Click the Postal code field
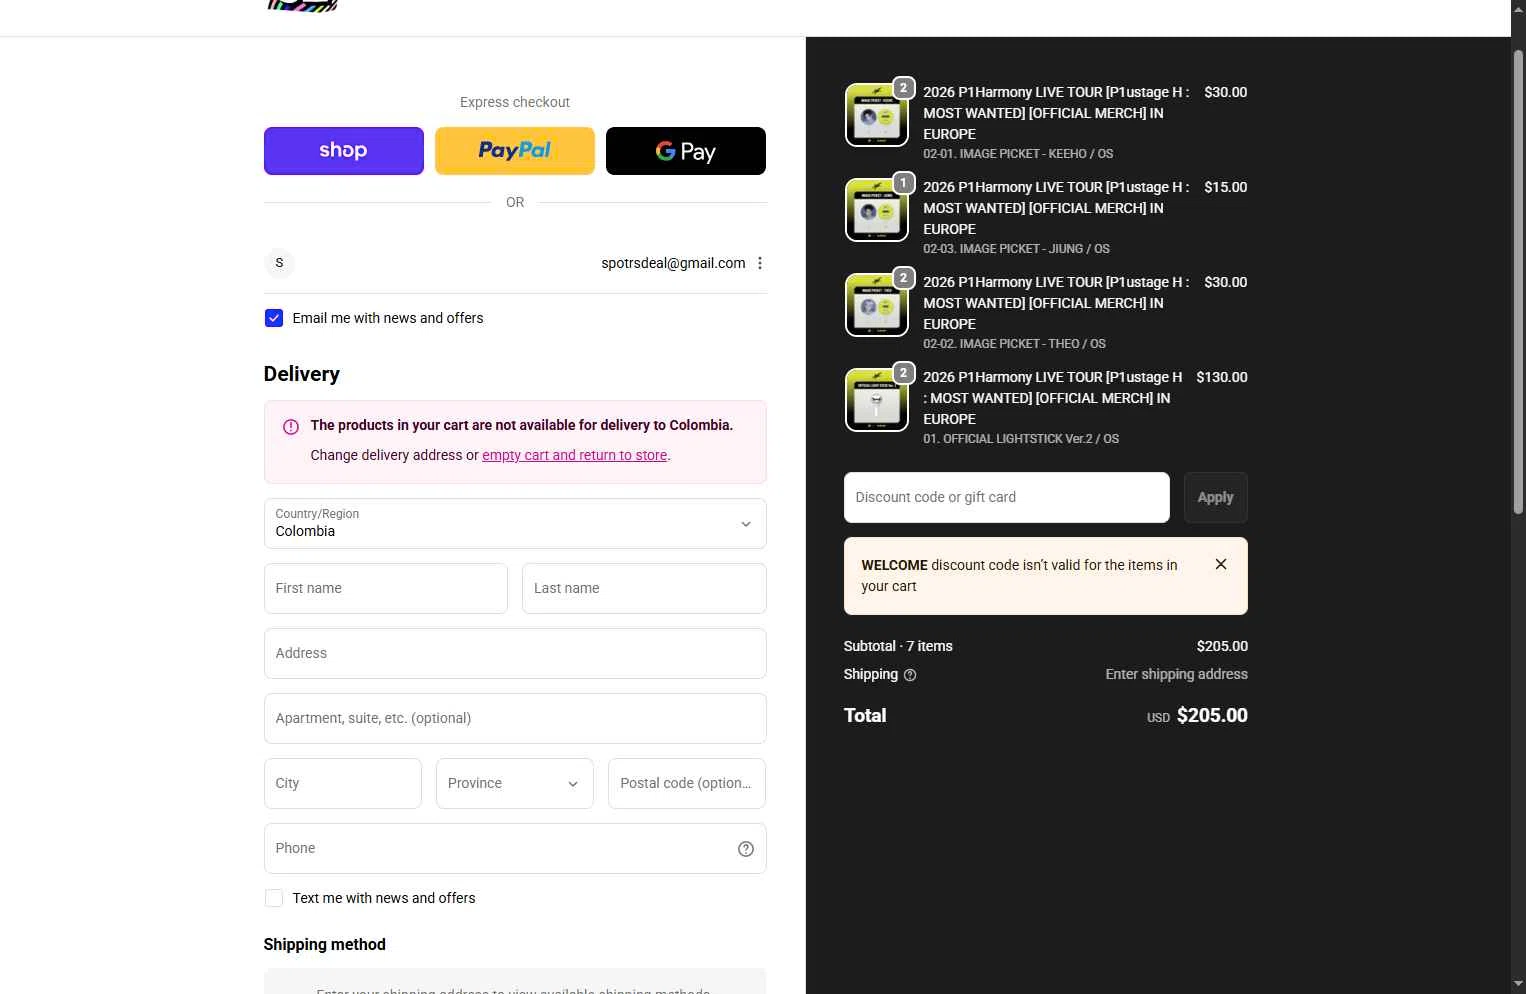1526x994 pixels. point(687,783)
